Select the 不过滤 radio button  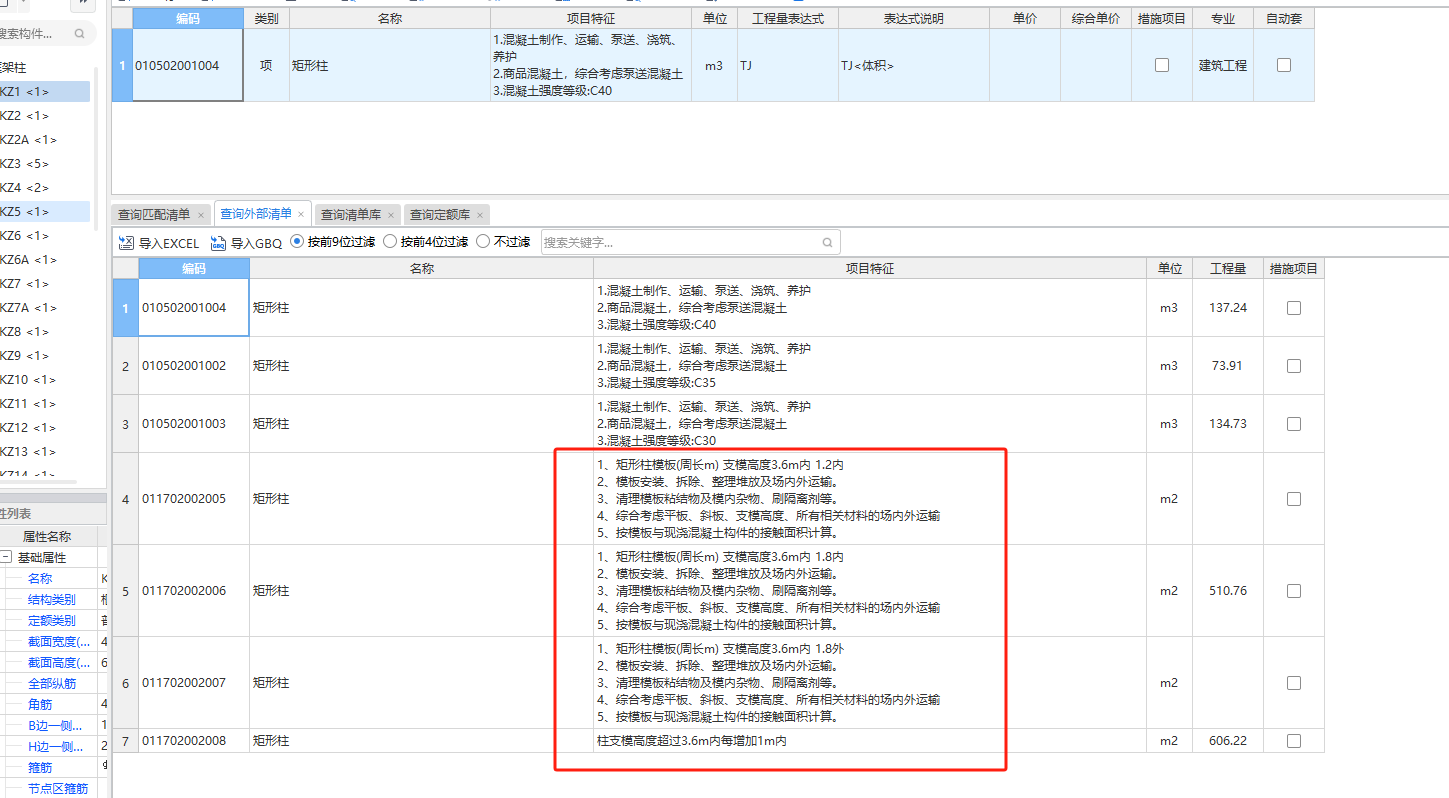click(x=483, y=241)
